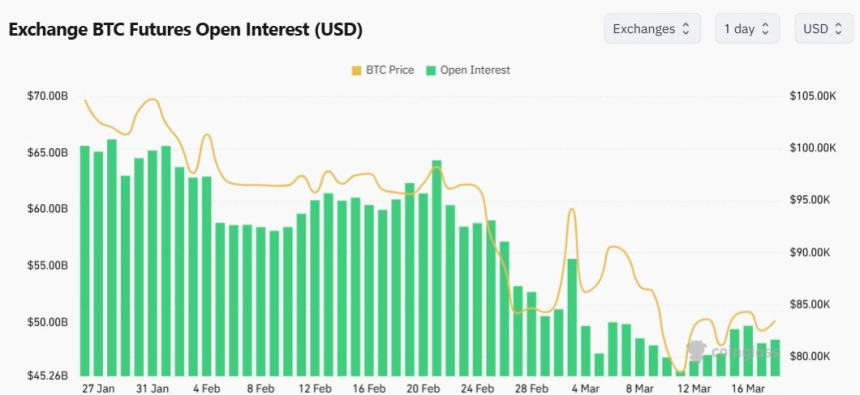Click the 16 Mar x-axis date label
The width and height of the screenshot is (860, 395).
click(750, 388)
